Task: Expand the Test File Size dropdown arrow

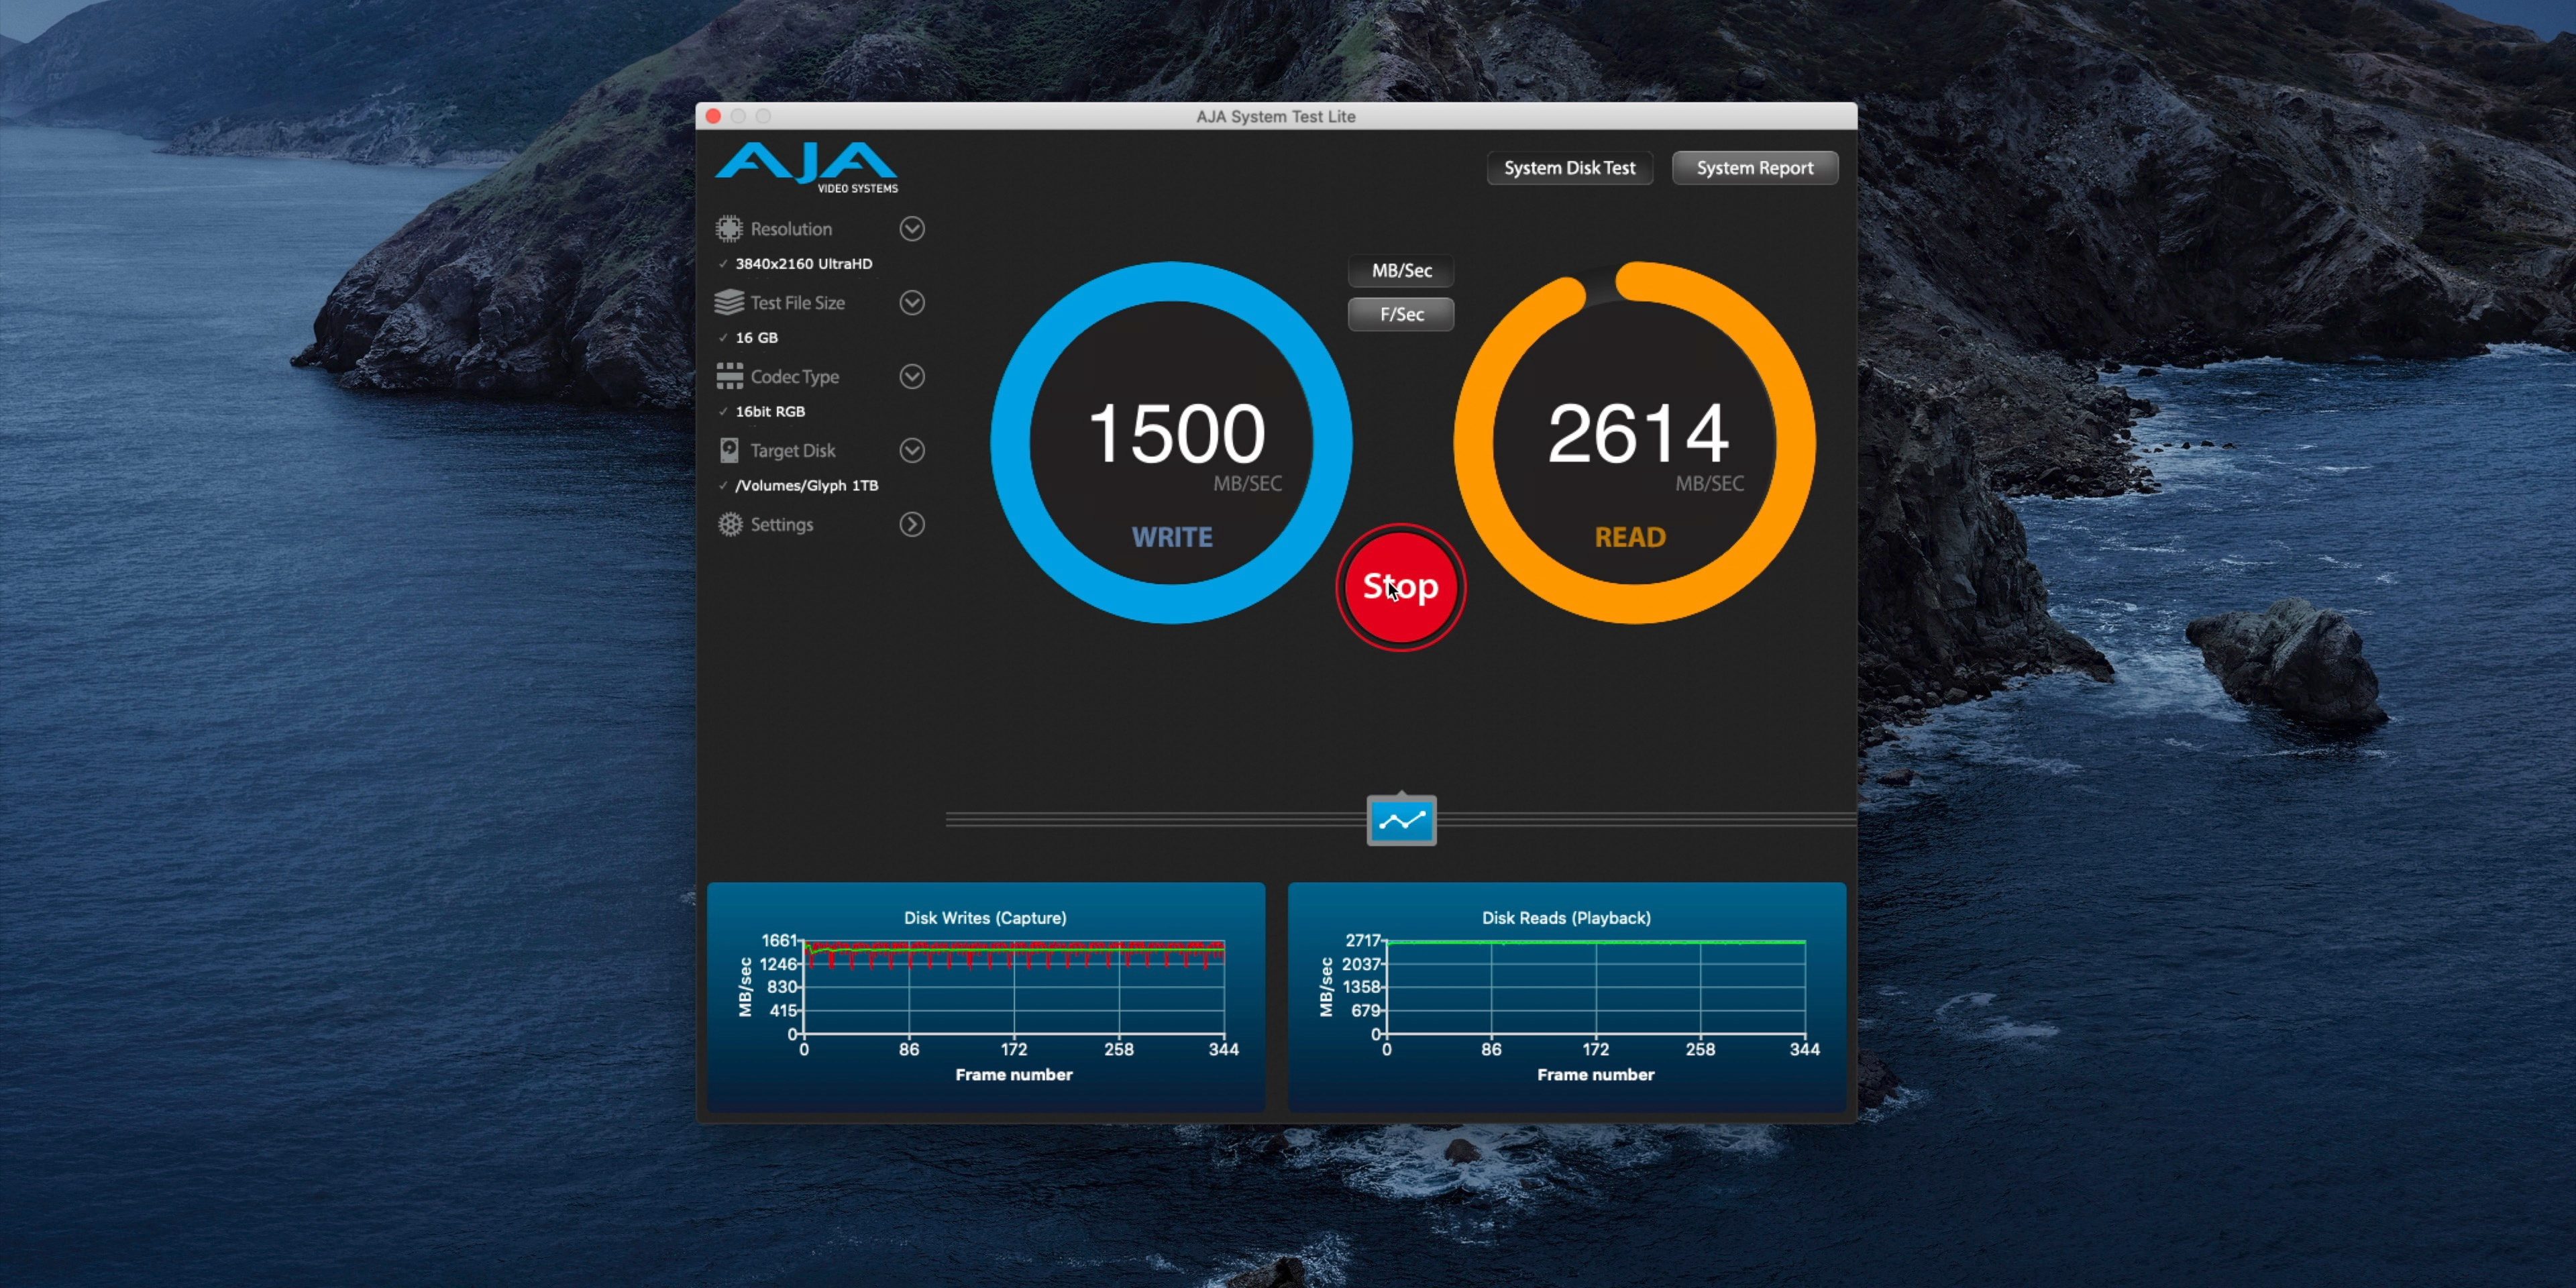Action: pos(911,302)
